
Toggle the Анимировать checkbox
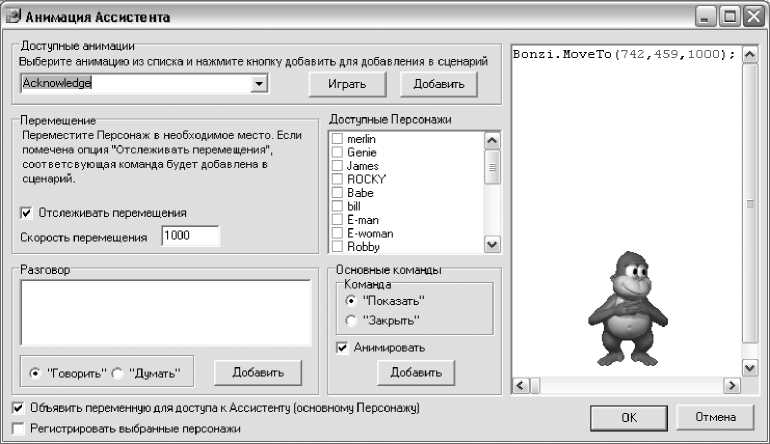click(x=342, y=348)
